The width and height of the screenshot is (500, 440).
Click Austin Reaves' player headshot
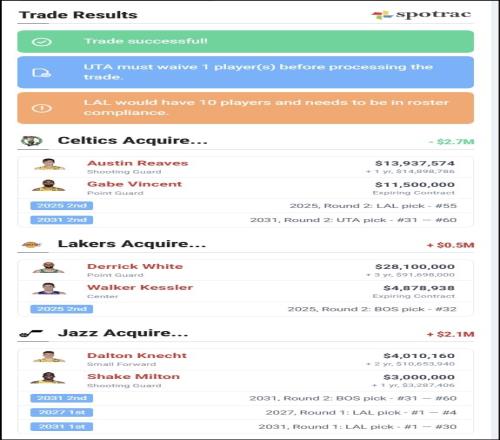[49, 164]
